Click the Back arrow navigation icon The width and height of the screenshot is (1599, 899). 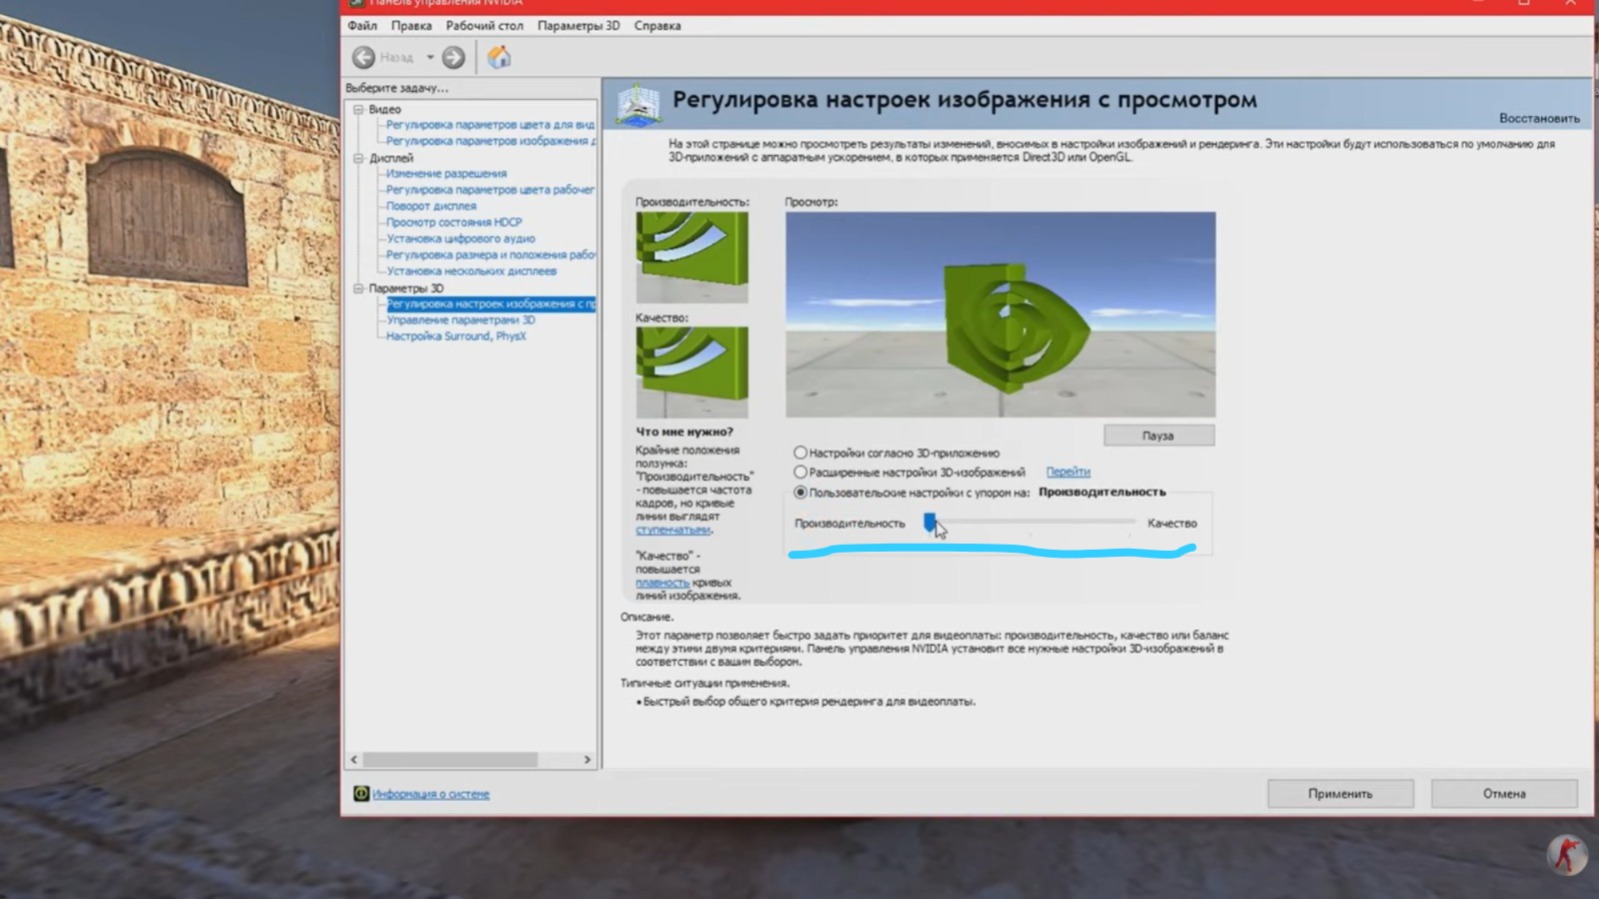click(364, 58)
